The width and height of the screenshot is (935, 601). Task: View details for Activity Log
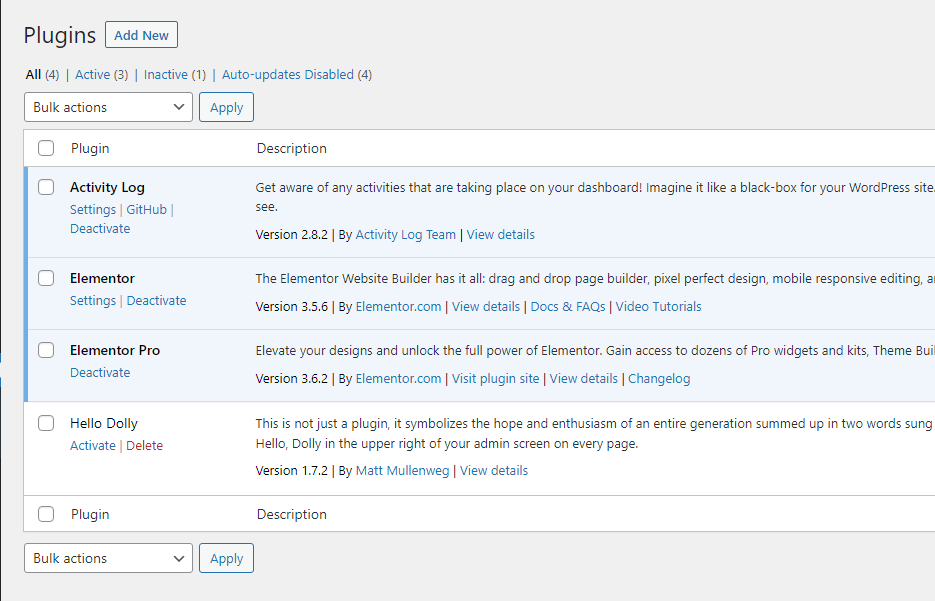coord(500,235)
